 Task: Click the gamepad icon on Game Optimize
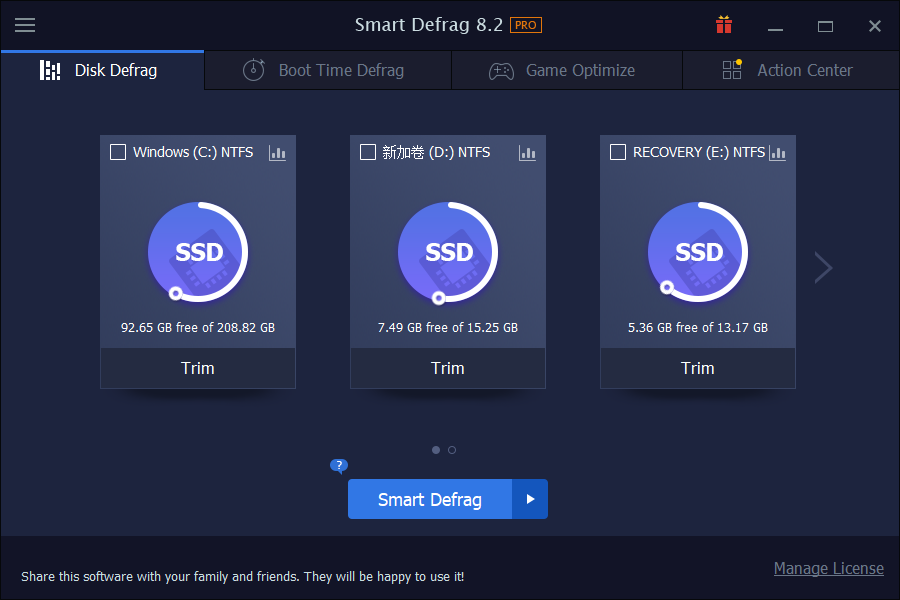point(499,70)
